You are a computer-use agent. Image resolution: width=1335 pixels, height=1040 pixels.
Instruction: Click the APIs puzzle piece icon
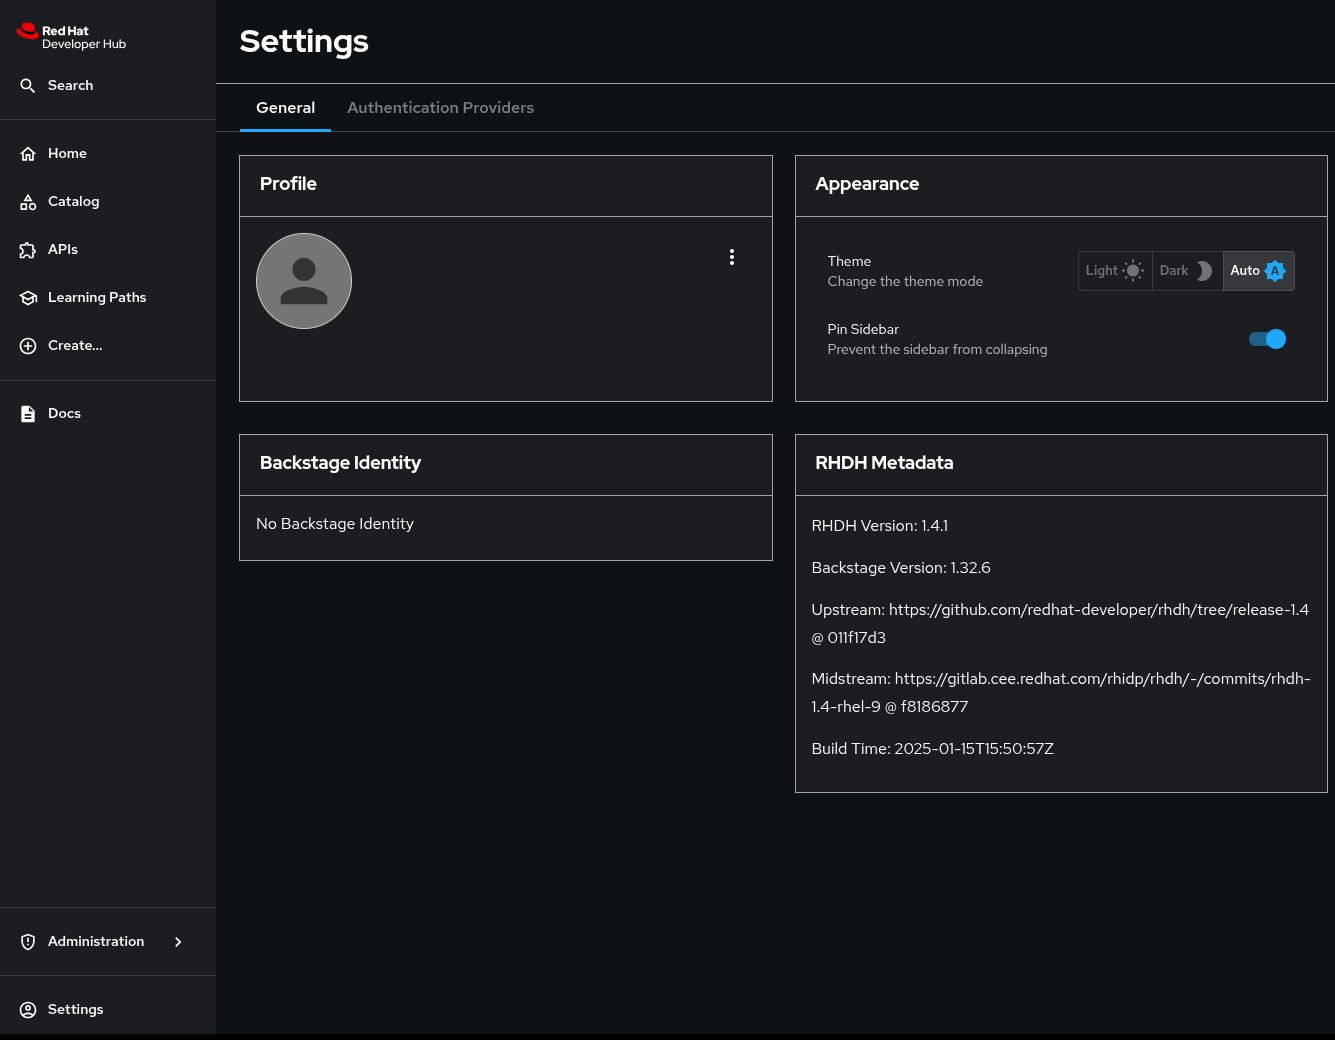[28, 250]
